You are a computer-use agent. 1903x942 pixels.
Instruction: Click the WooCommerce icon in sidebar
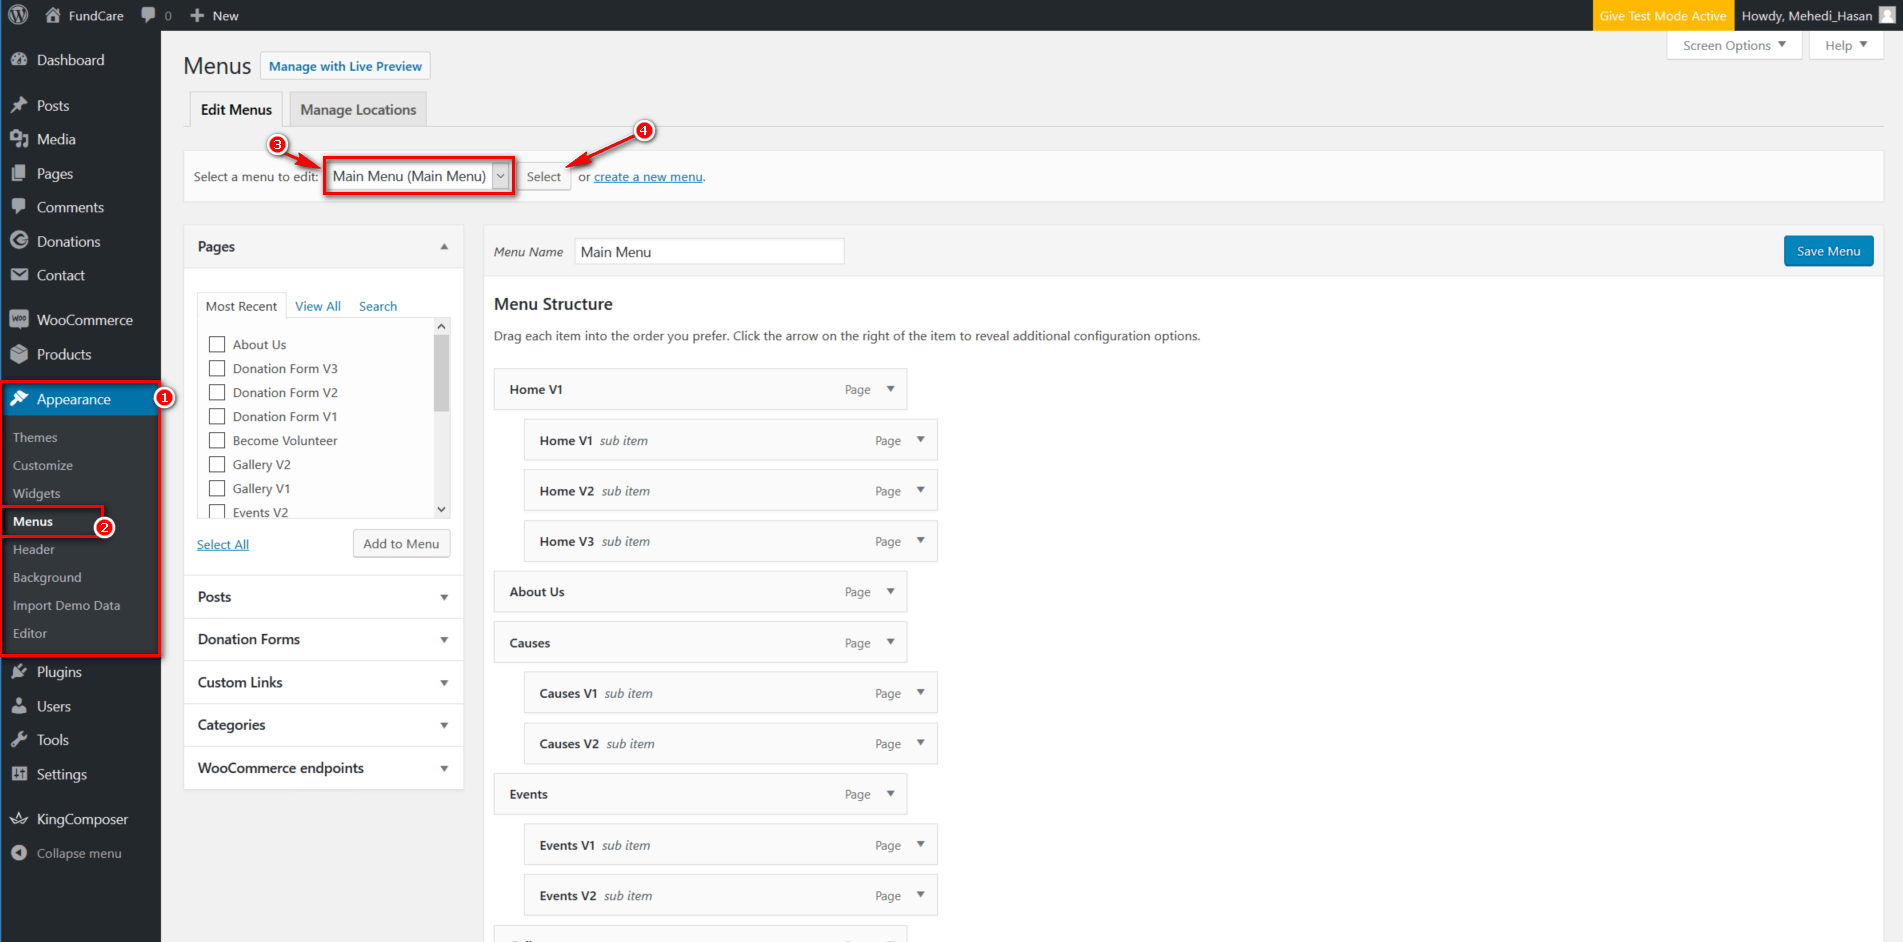pos(19,320)
